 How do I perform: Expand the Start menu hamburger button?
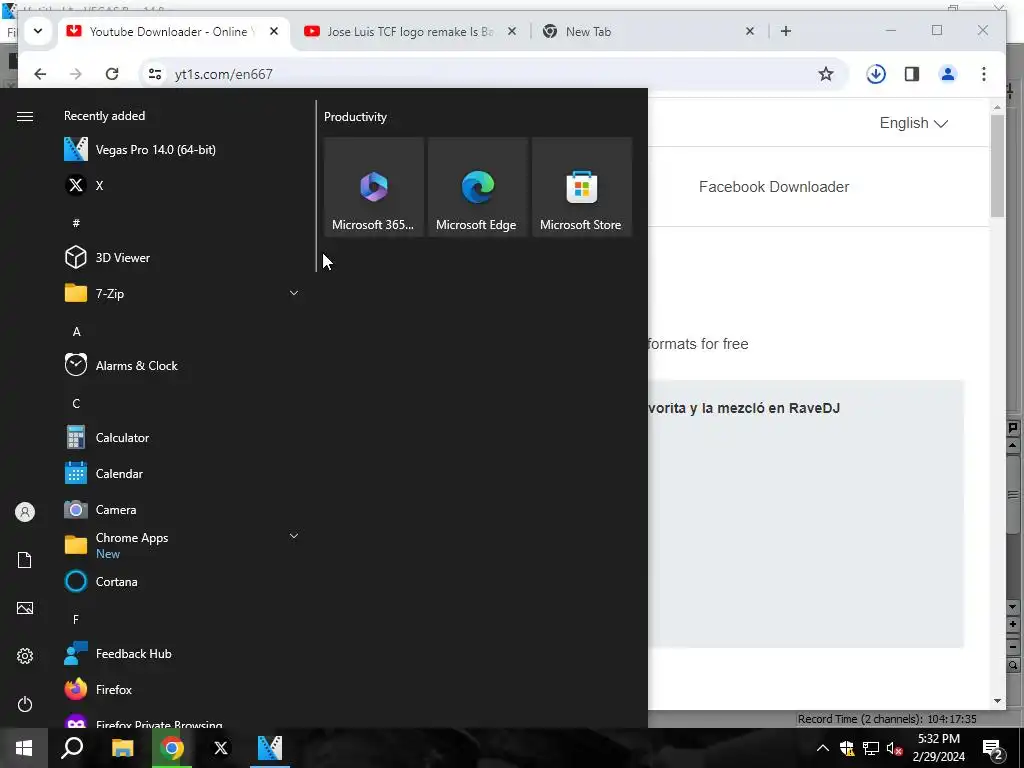[x=25, y=116]
